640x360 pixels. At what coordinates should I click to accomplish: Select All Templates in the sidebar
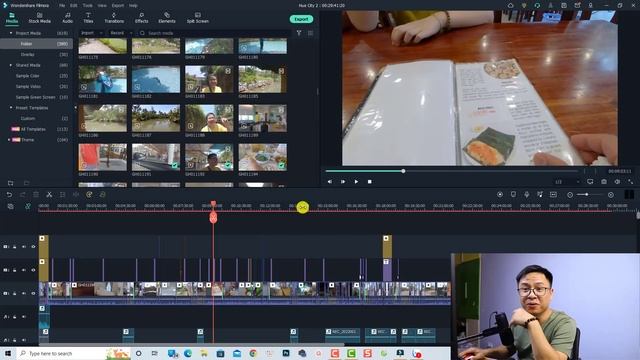coord(34,129)
